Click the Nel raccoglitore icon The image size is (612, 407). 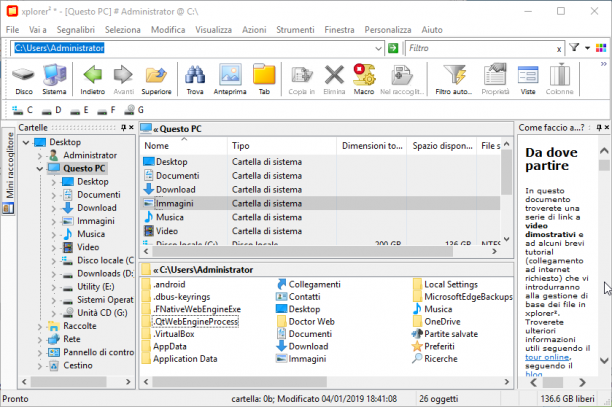pyautogui.click(x=402, y=80)
